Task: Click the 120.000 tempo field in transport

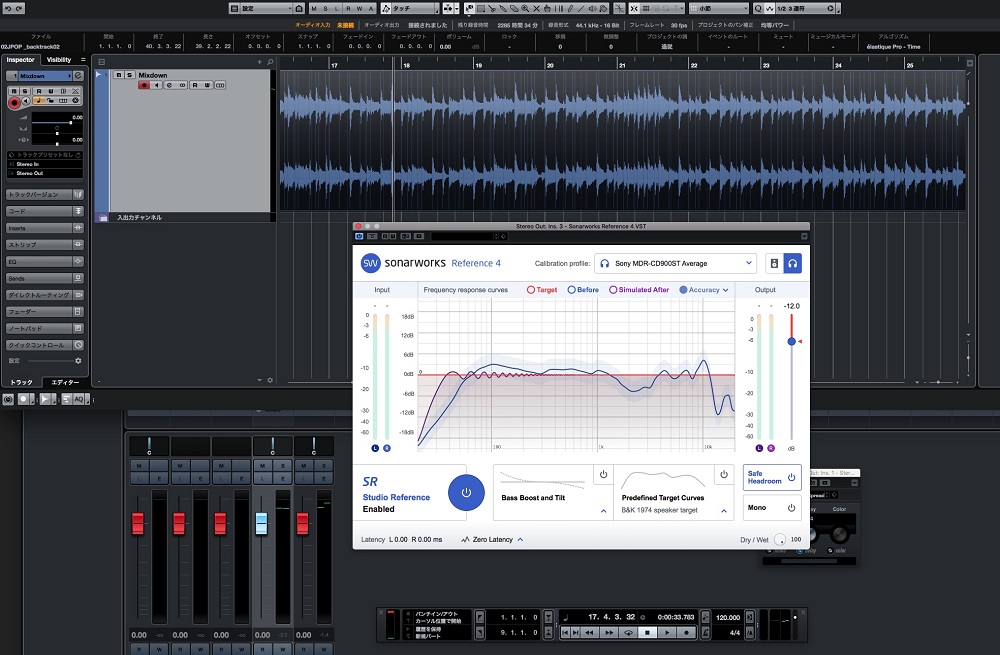Action: (728, 617)
